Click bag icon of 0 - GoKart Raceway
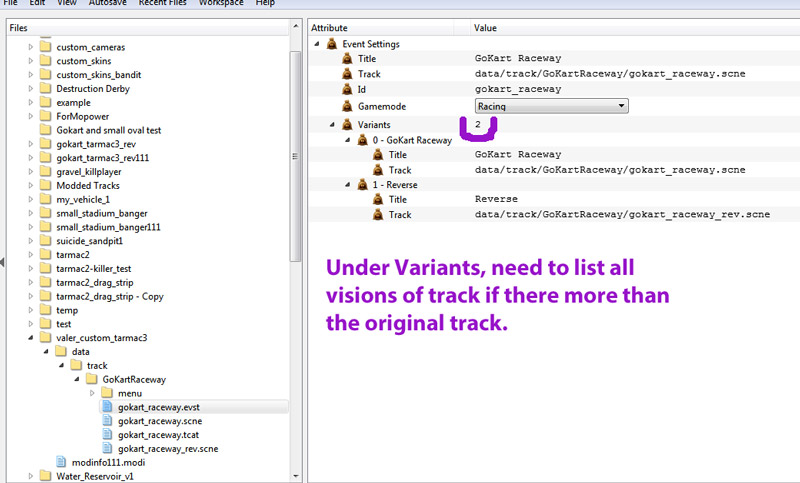The height and width of the screenshot is (483, 800). click(x=362, y=140)
